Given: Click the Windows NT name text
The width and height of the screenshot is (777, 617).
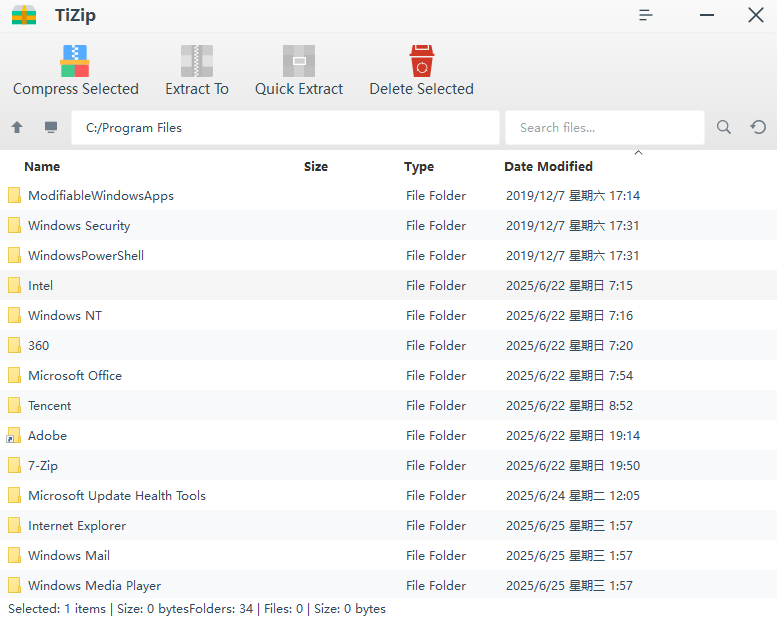Looking at the screenshot, I should click(x=65, y=315).
